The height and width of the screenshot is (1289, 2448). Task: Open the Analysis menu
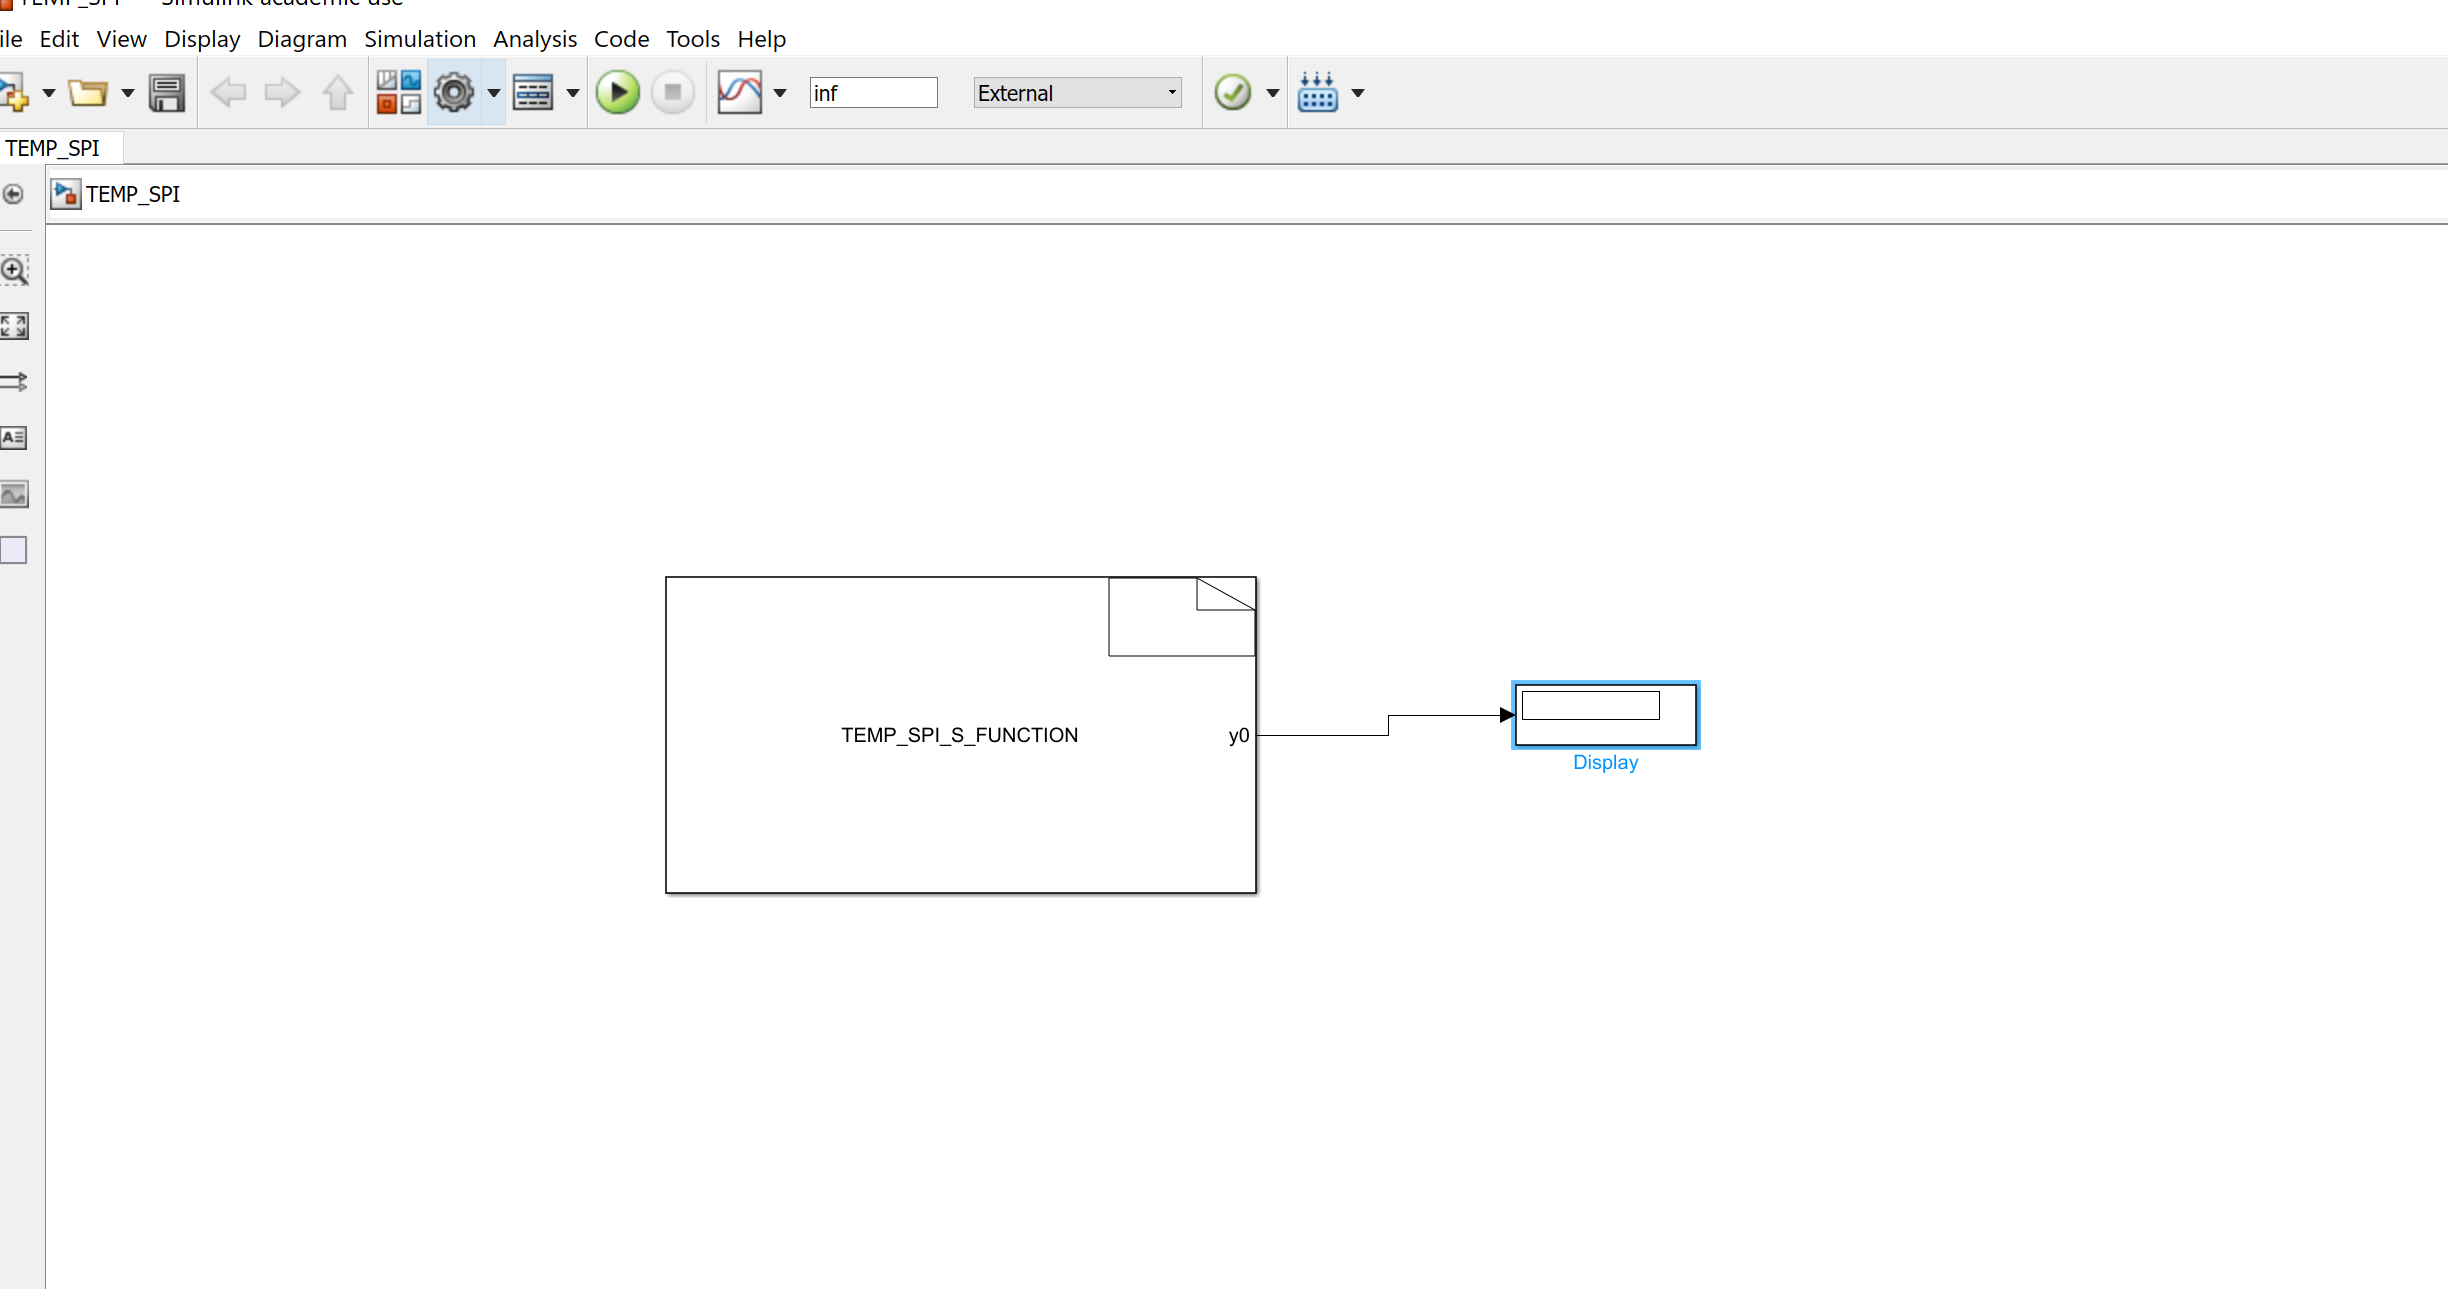click(x=535, y=39)
